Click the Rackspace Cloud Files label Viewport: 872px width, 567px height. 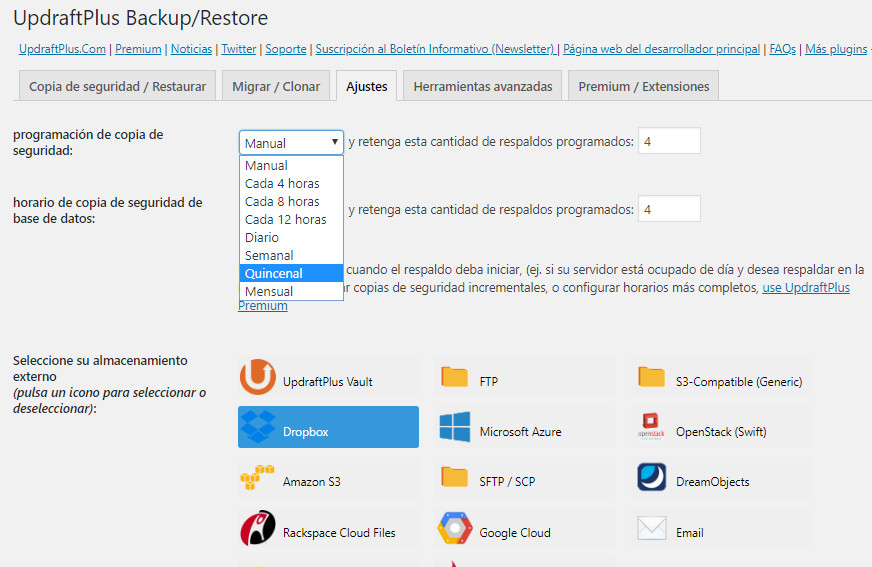(x=339, y=533)
